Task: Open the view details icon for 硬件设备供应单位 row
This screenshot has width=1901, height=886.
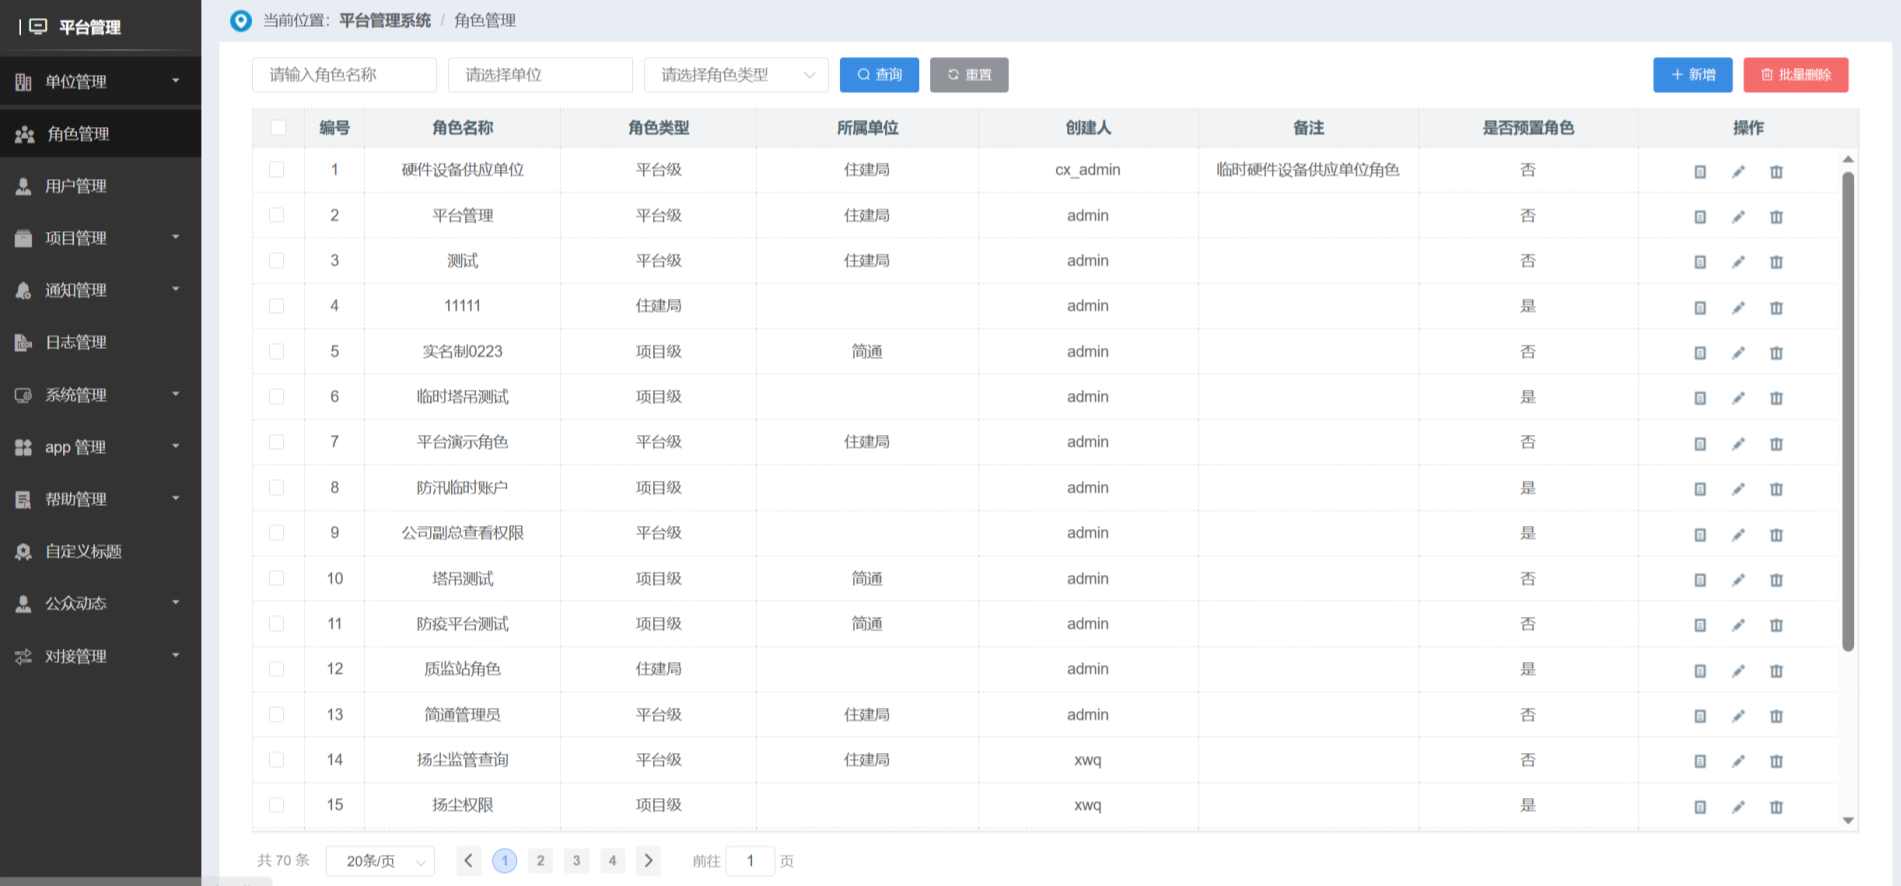Action: pyautogui.click(x=1700, y=172)
